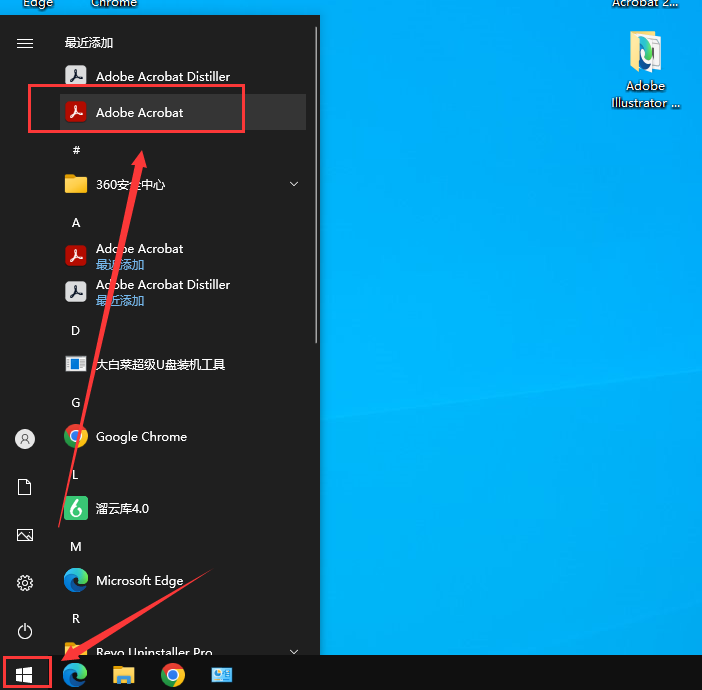Open Settings gear in the Start sidebar
This screenshot has height=690, width=702.
click(x=25, y=583)
